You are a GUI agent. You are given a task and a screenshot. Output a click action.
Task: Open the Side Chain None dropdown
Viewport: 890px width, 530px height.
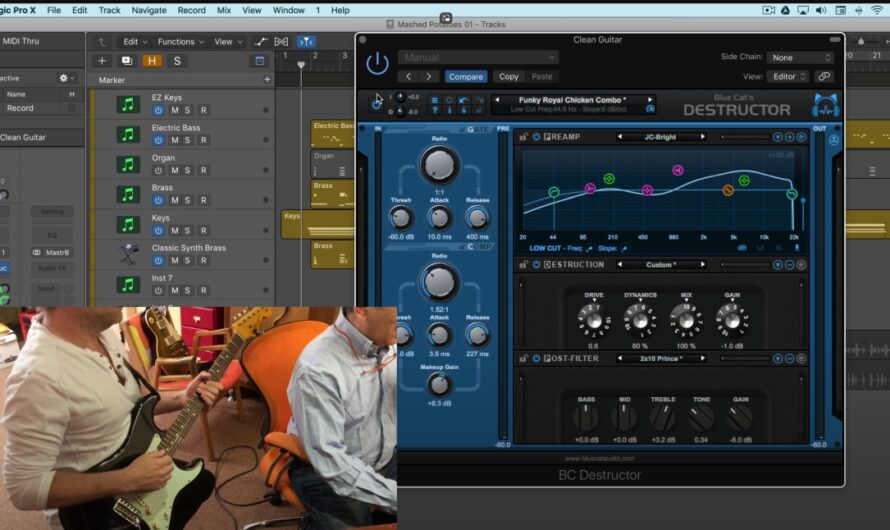click(x=800, y=57)
